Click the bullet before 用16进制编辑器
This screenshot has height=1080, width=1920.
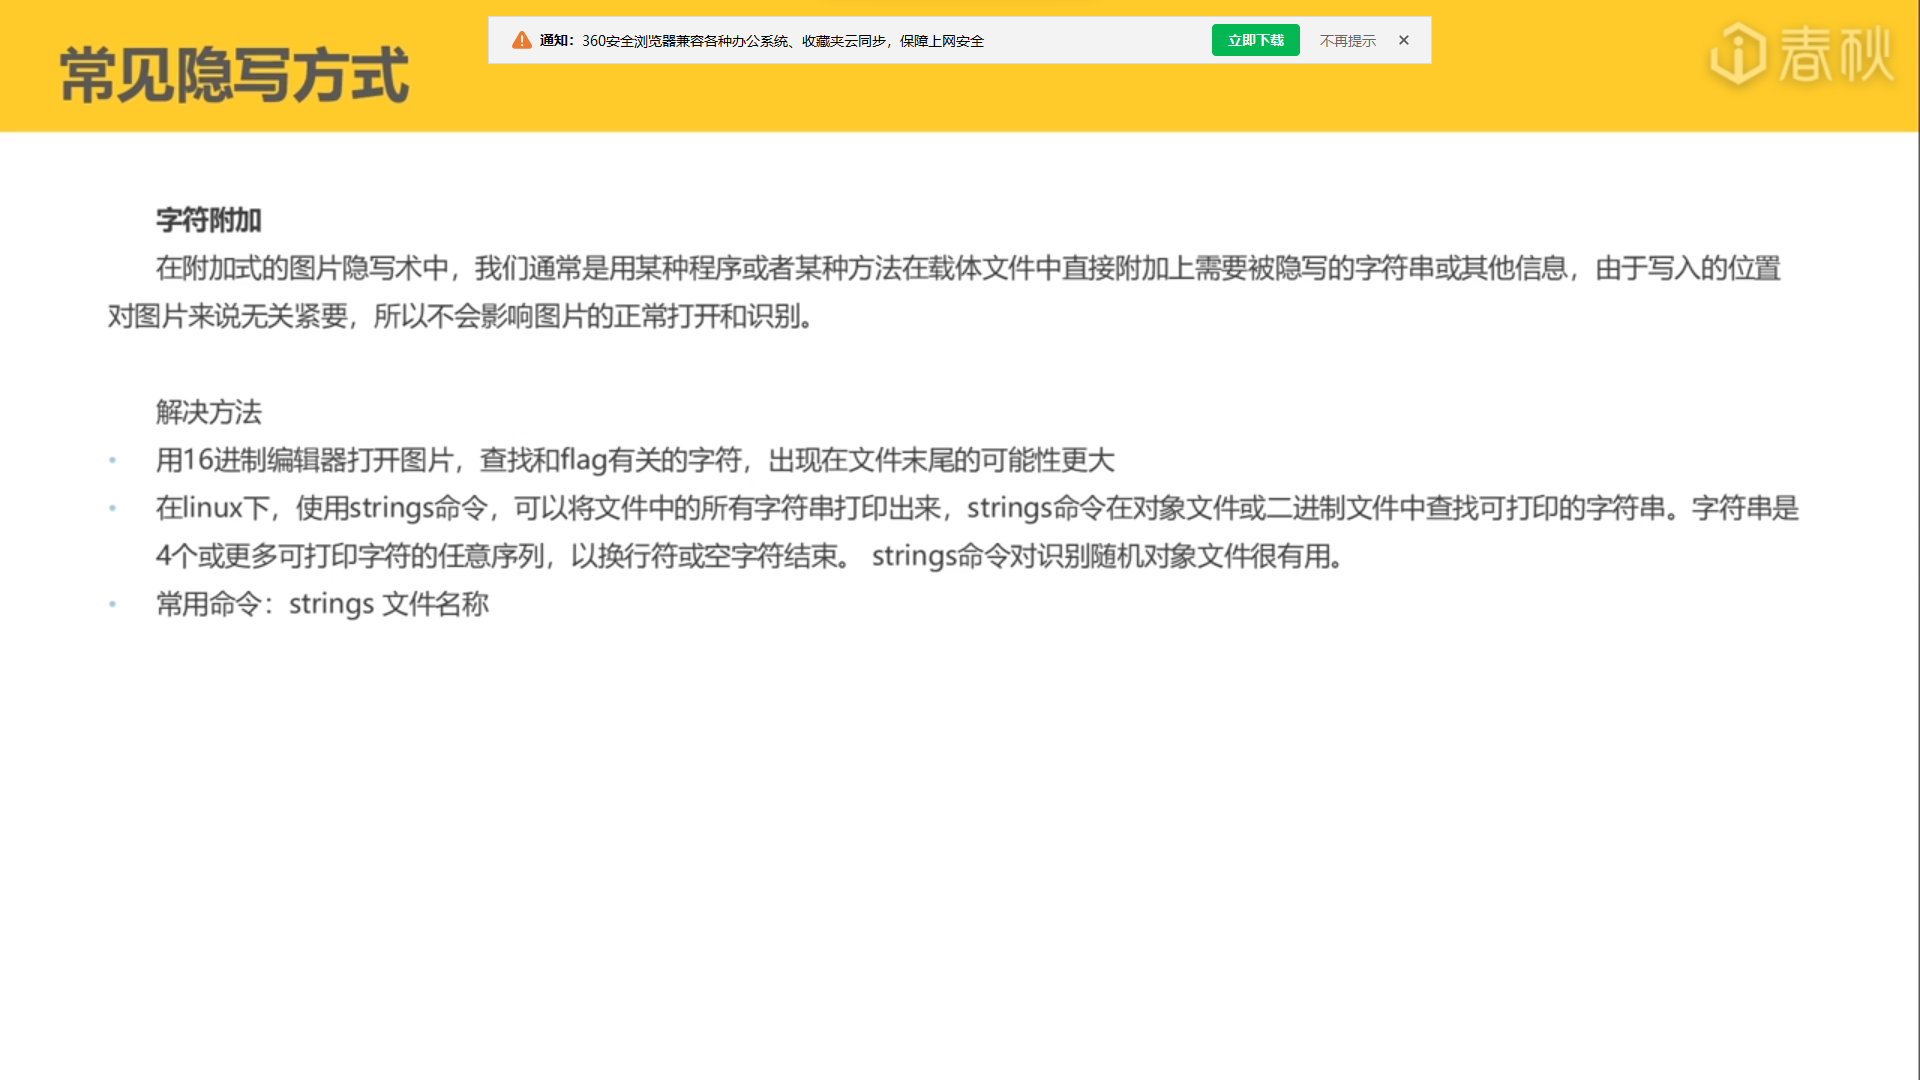113,460
